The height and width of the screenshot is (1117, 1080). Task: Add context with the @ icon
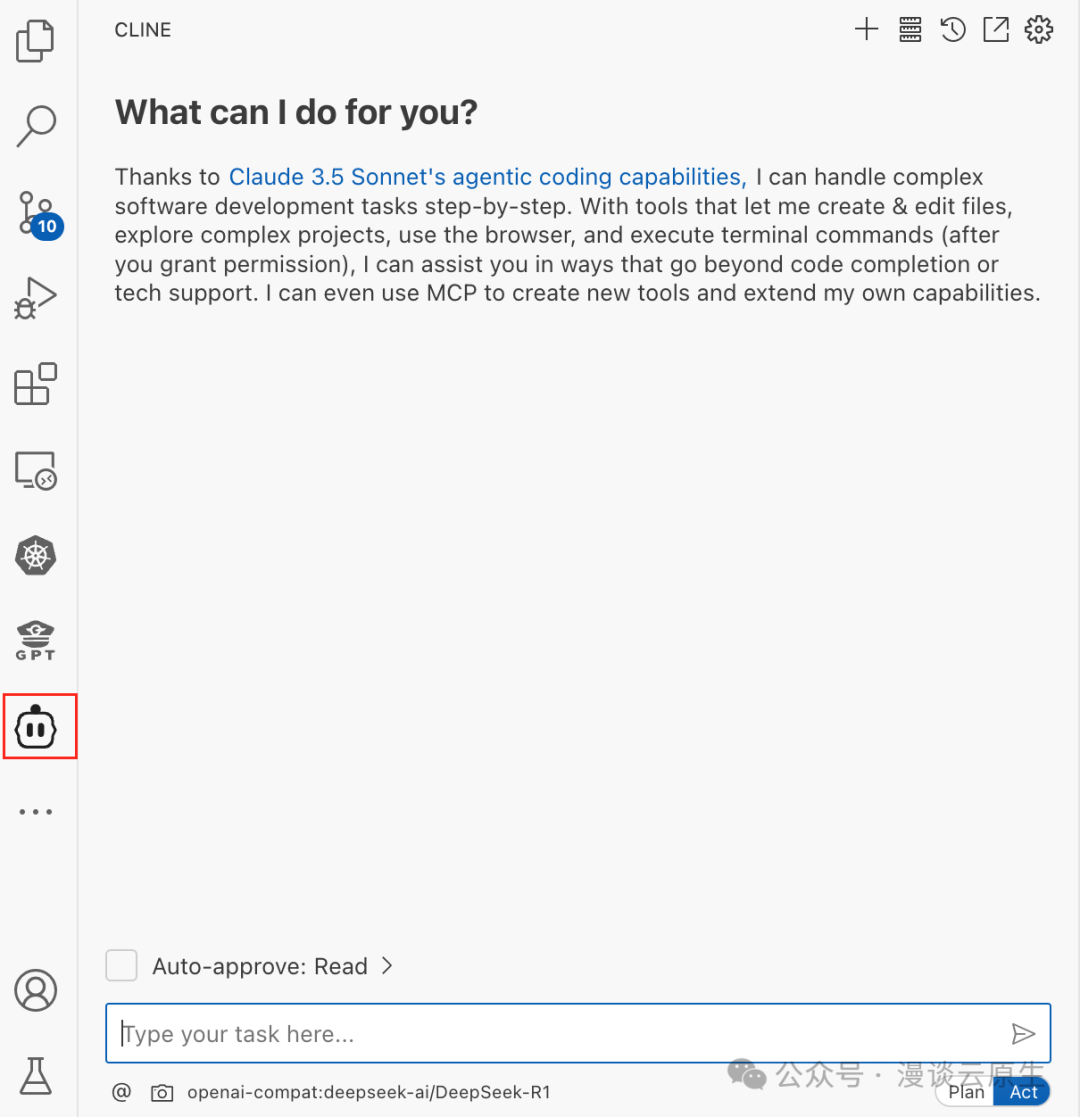122,1091
